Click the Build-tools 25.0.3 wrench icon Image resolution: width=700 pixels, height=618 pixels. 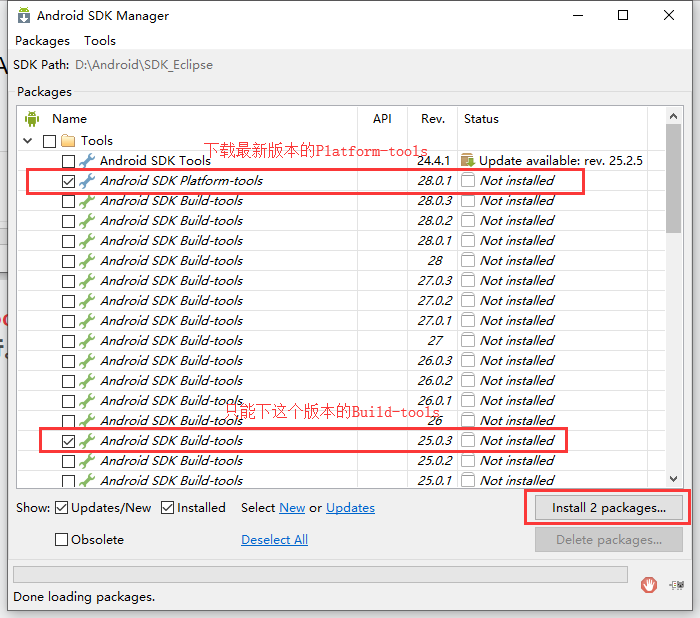[87, 440]
